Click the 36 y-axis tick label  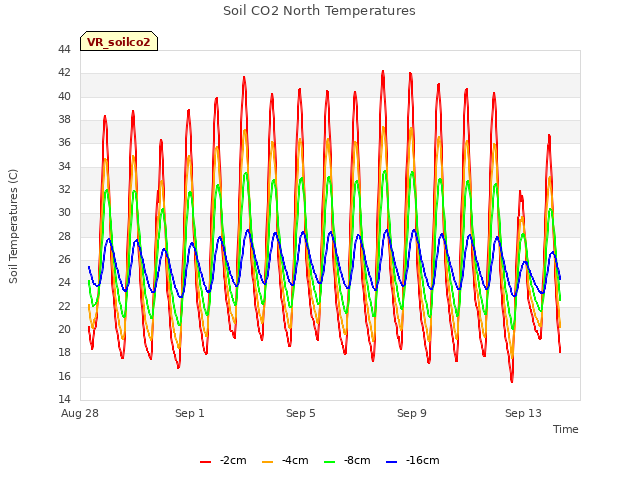point(64,143)
